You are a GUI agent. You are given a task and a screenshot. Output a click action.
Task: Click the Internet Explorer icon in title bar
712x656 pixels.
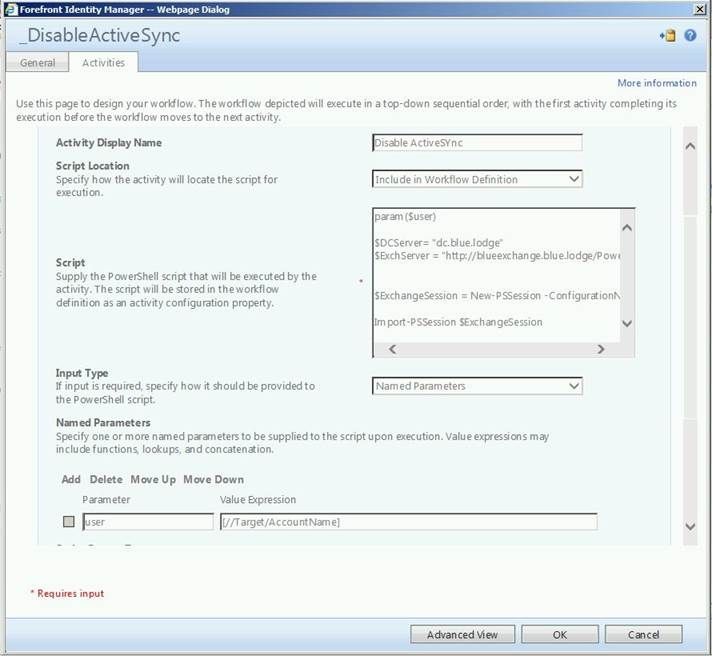(x=11, y=9)
